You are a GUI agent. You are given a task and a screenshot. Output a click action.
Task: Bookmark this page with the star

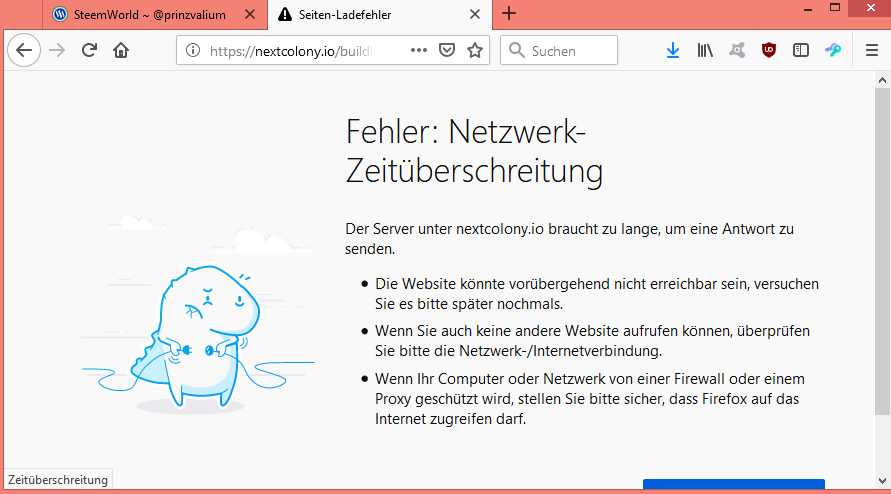click(475, 50)
